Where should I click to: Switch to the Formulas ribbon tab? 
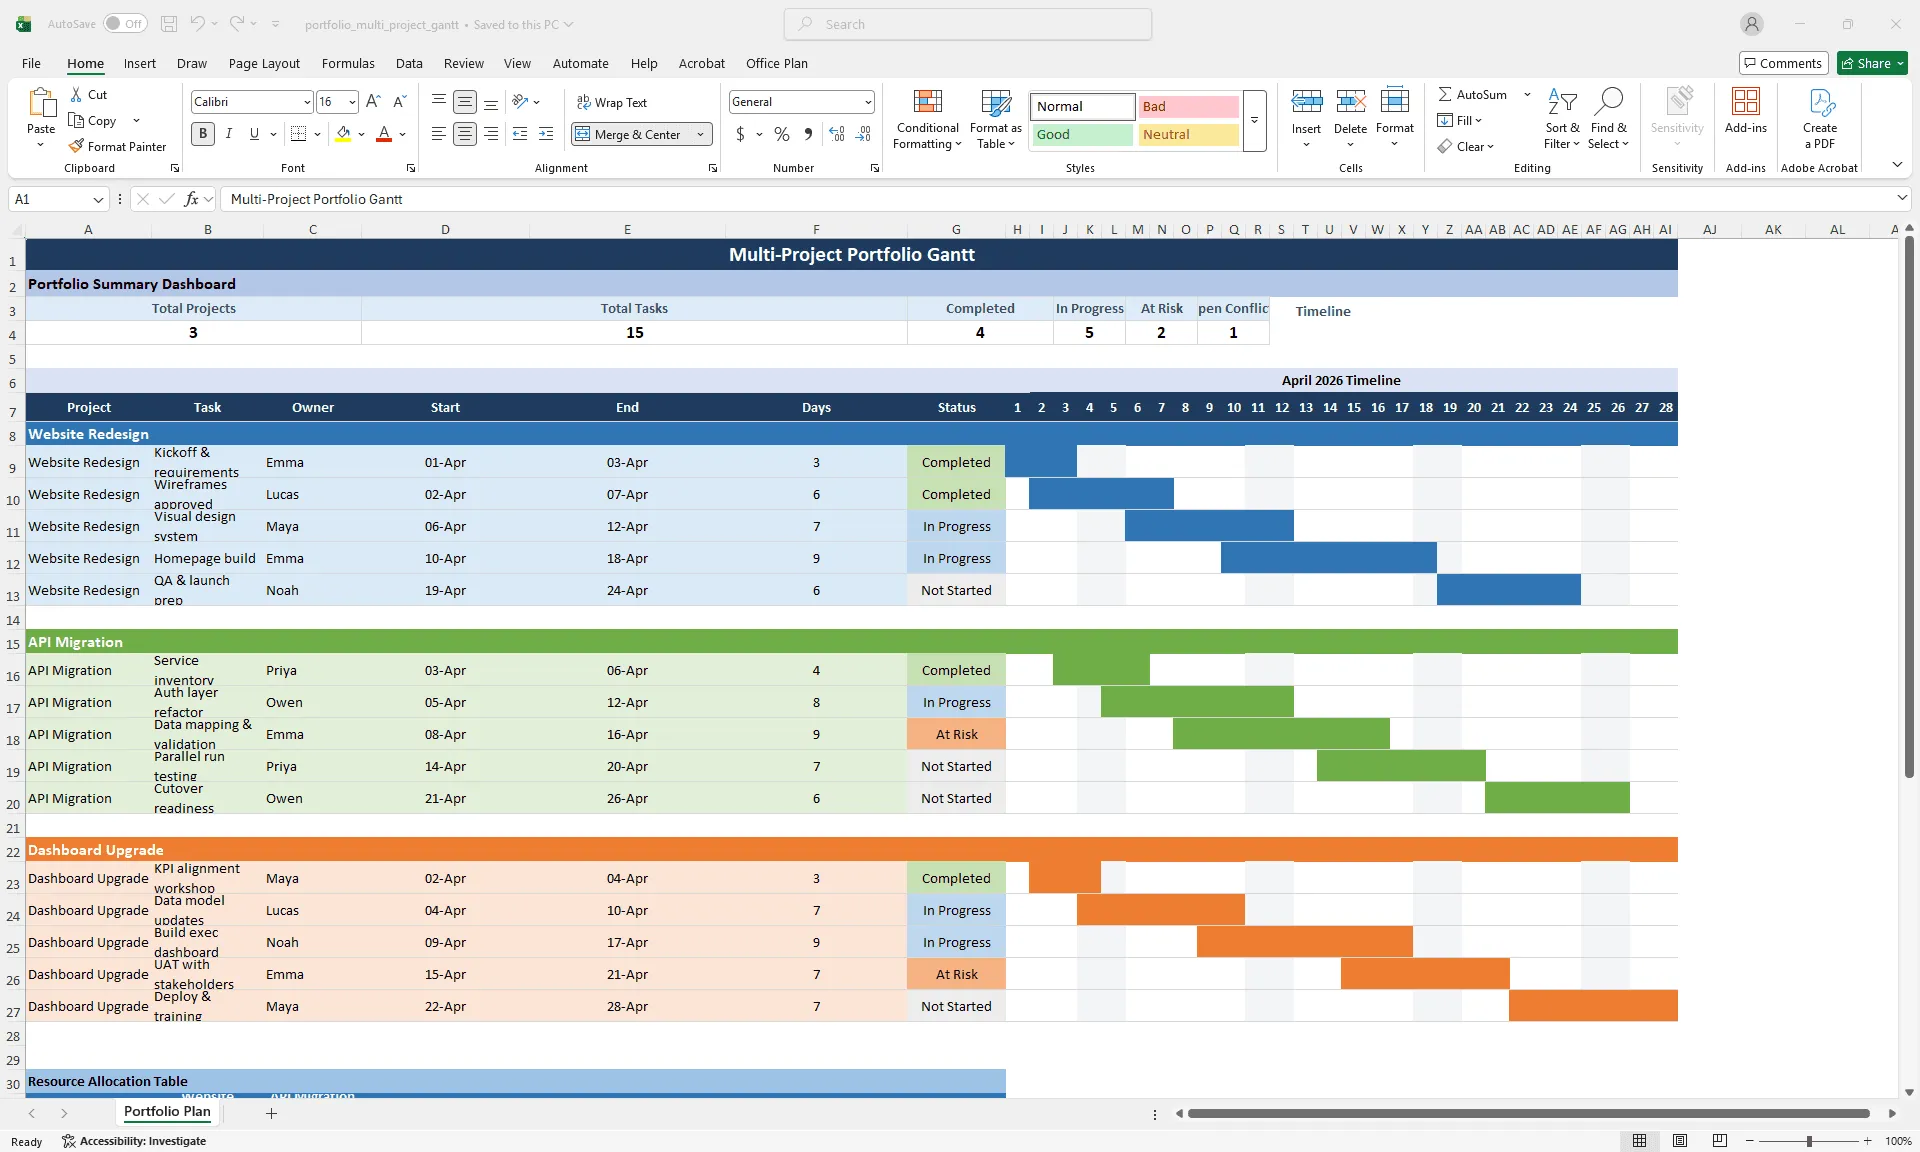click(347, 63)
